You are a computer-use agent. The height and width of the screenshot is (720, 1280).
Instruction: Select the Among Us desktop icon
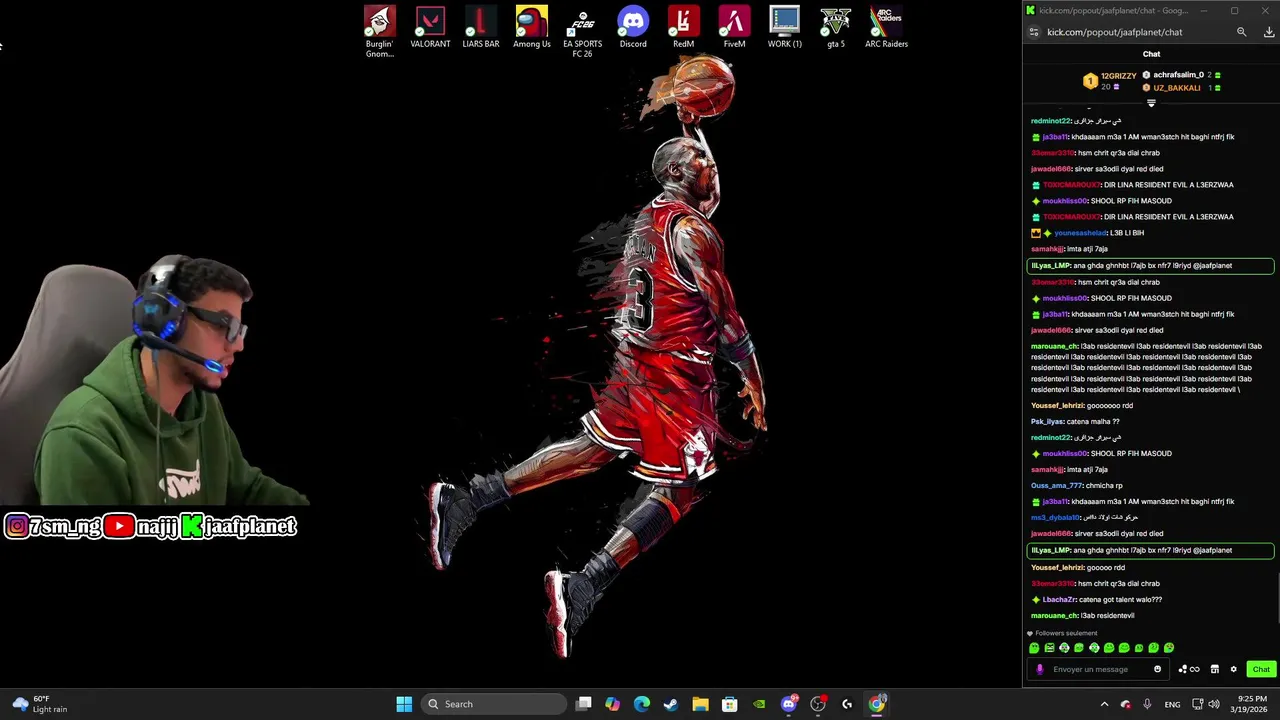tap(532, 28)
